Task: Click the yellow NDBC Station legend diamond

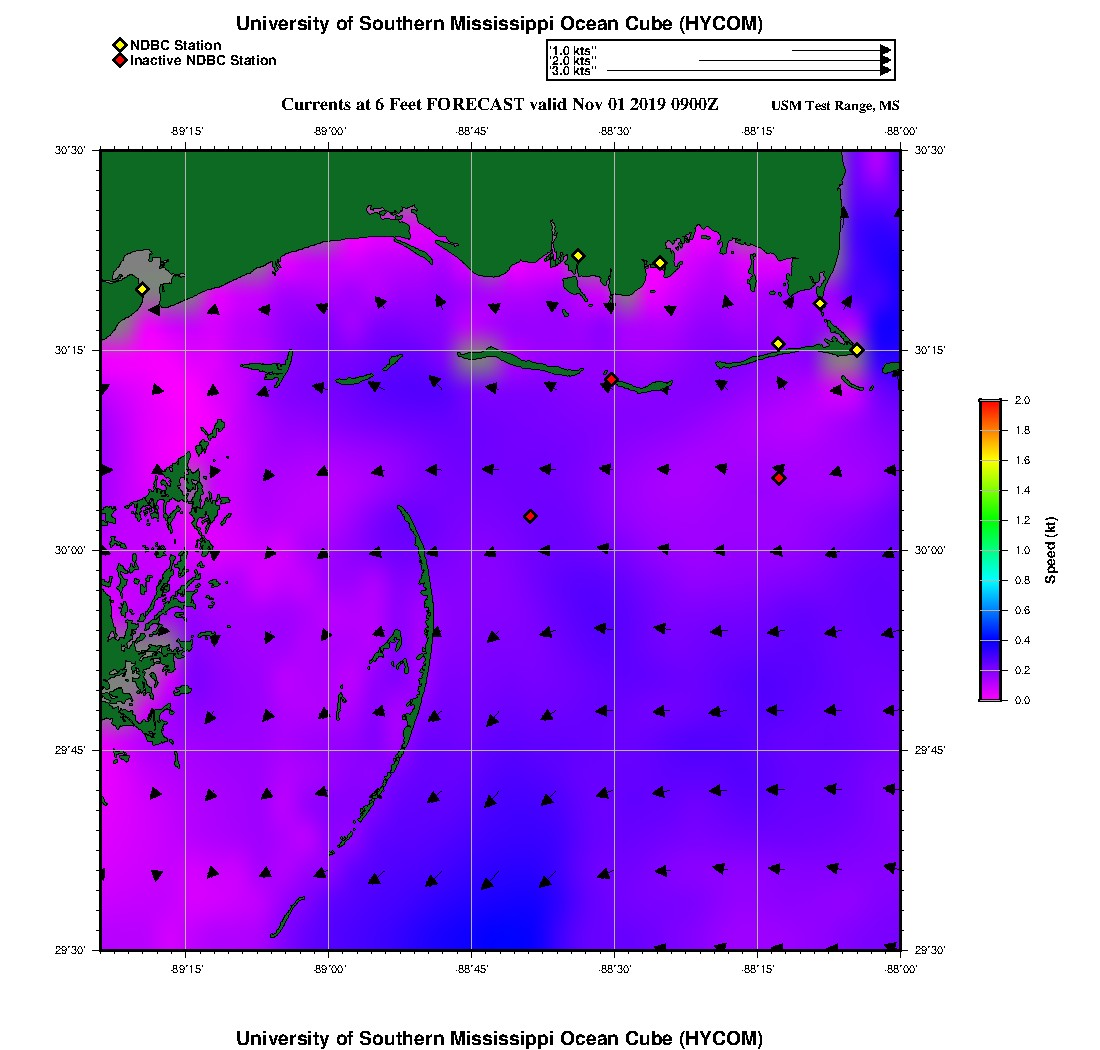Action: click(x=120, y=46)
